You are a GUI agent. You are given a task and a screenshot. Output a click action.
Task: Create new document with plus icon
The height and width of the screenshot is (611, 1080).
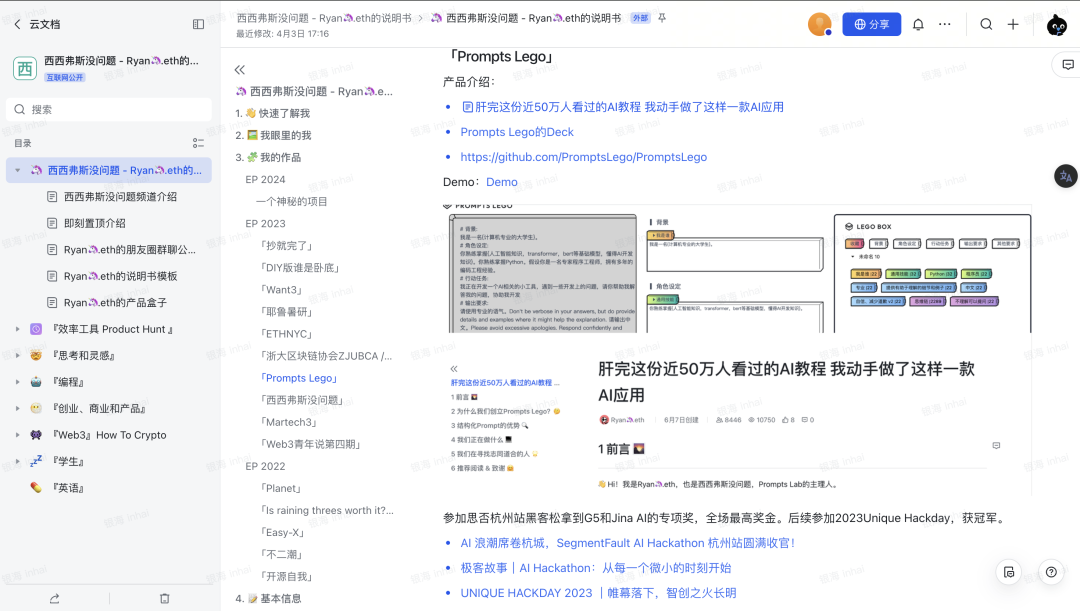click(x=1012, y=24)
